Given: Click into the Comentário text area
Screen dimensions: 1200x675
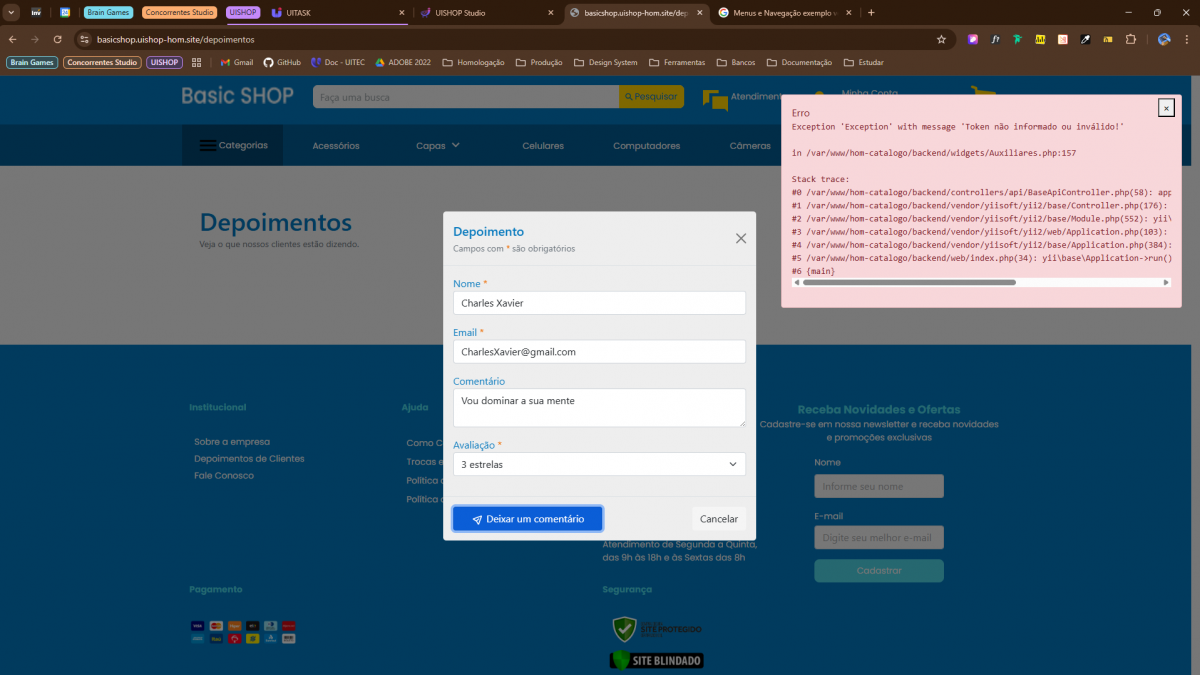Looking at the screenshot, I should pos(599,407).
